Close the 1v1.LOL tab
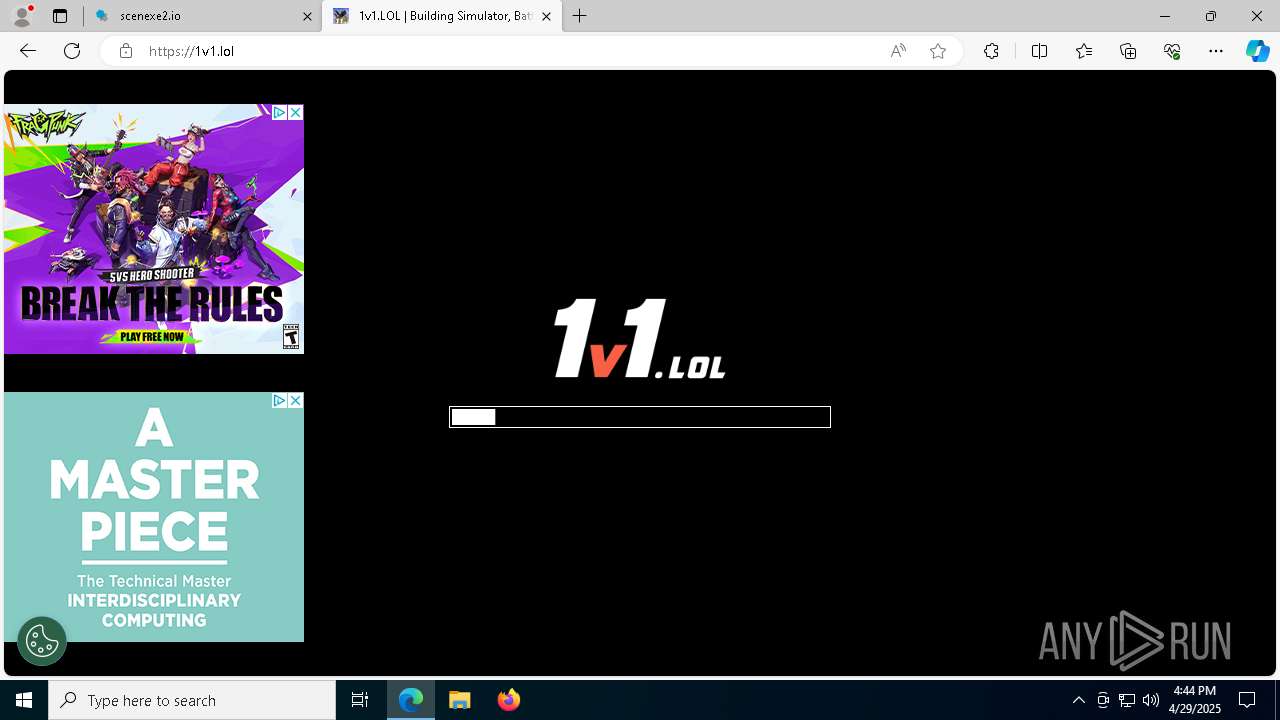This screenshot has height=720, width=1280. [547, 16]
